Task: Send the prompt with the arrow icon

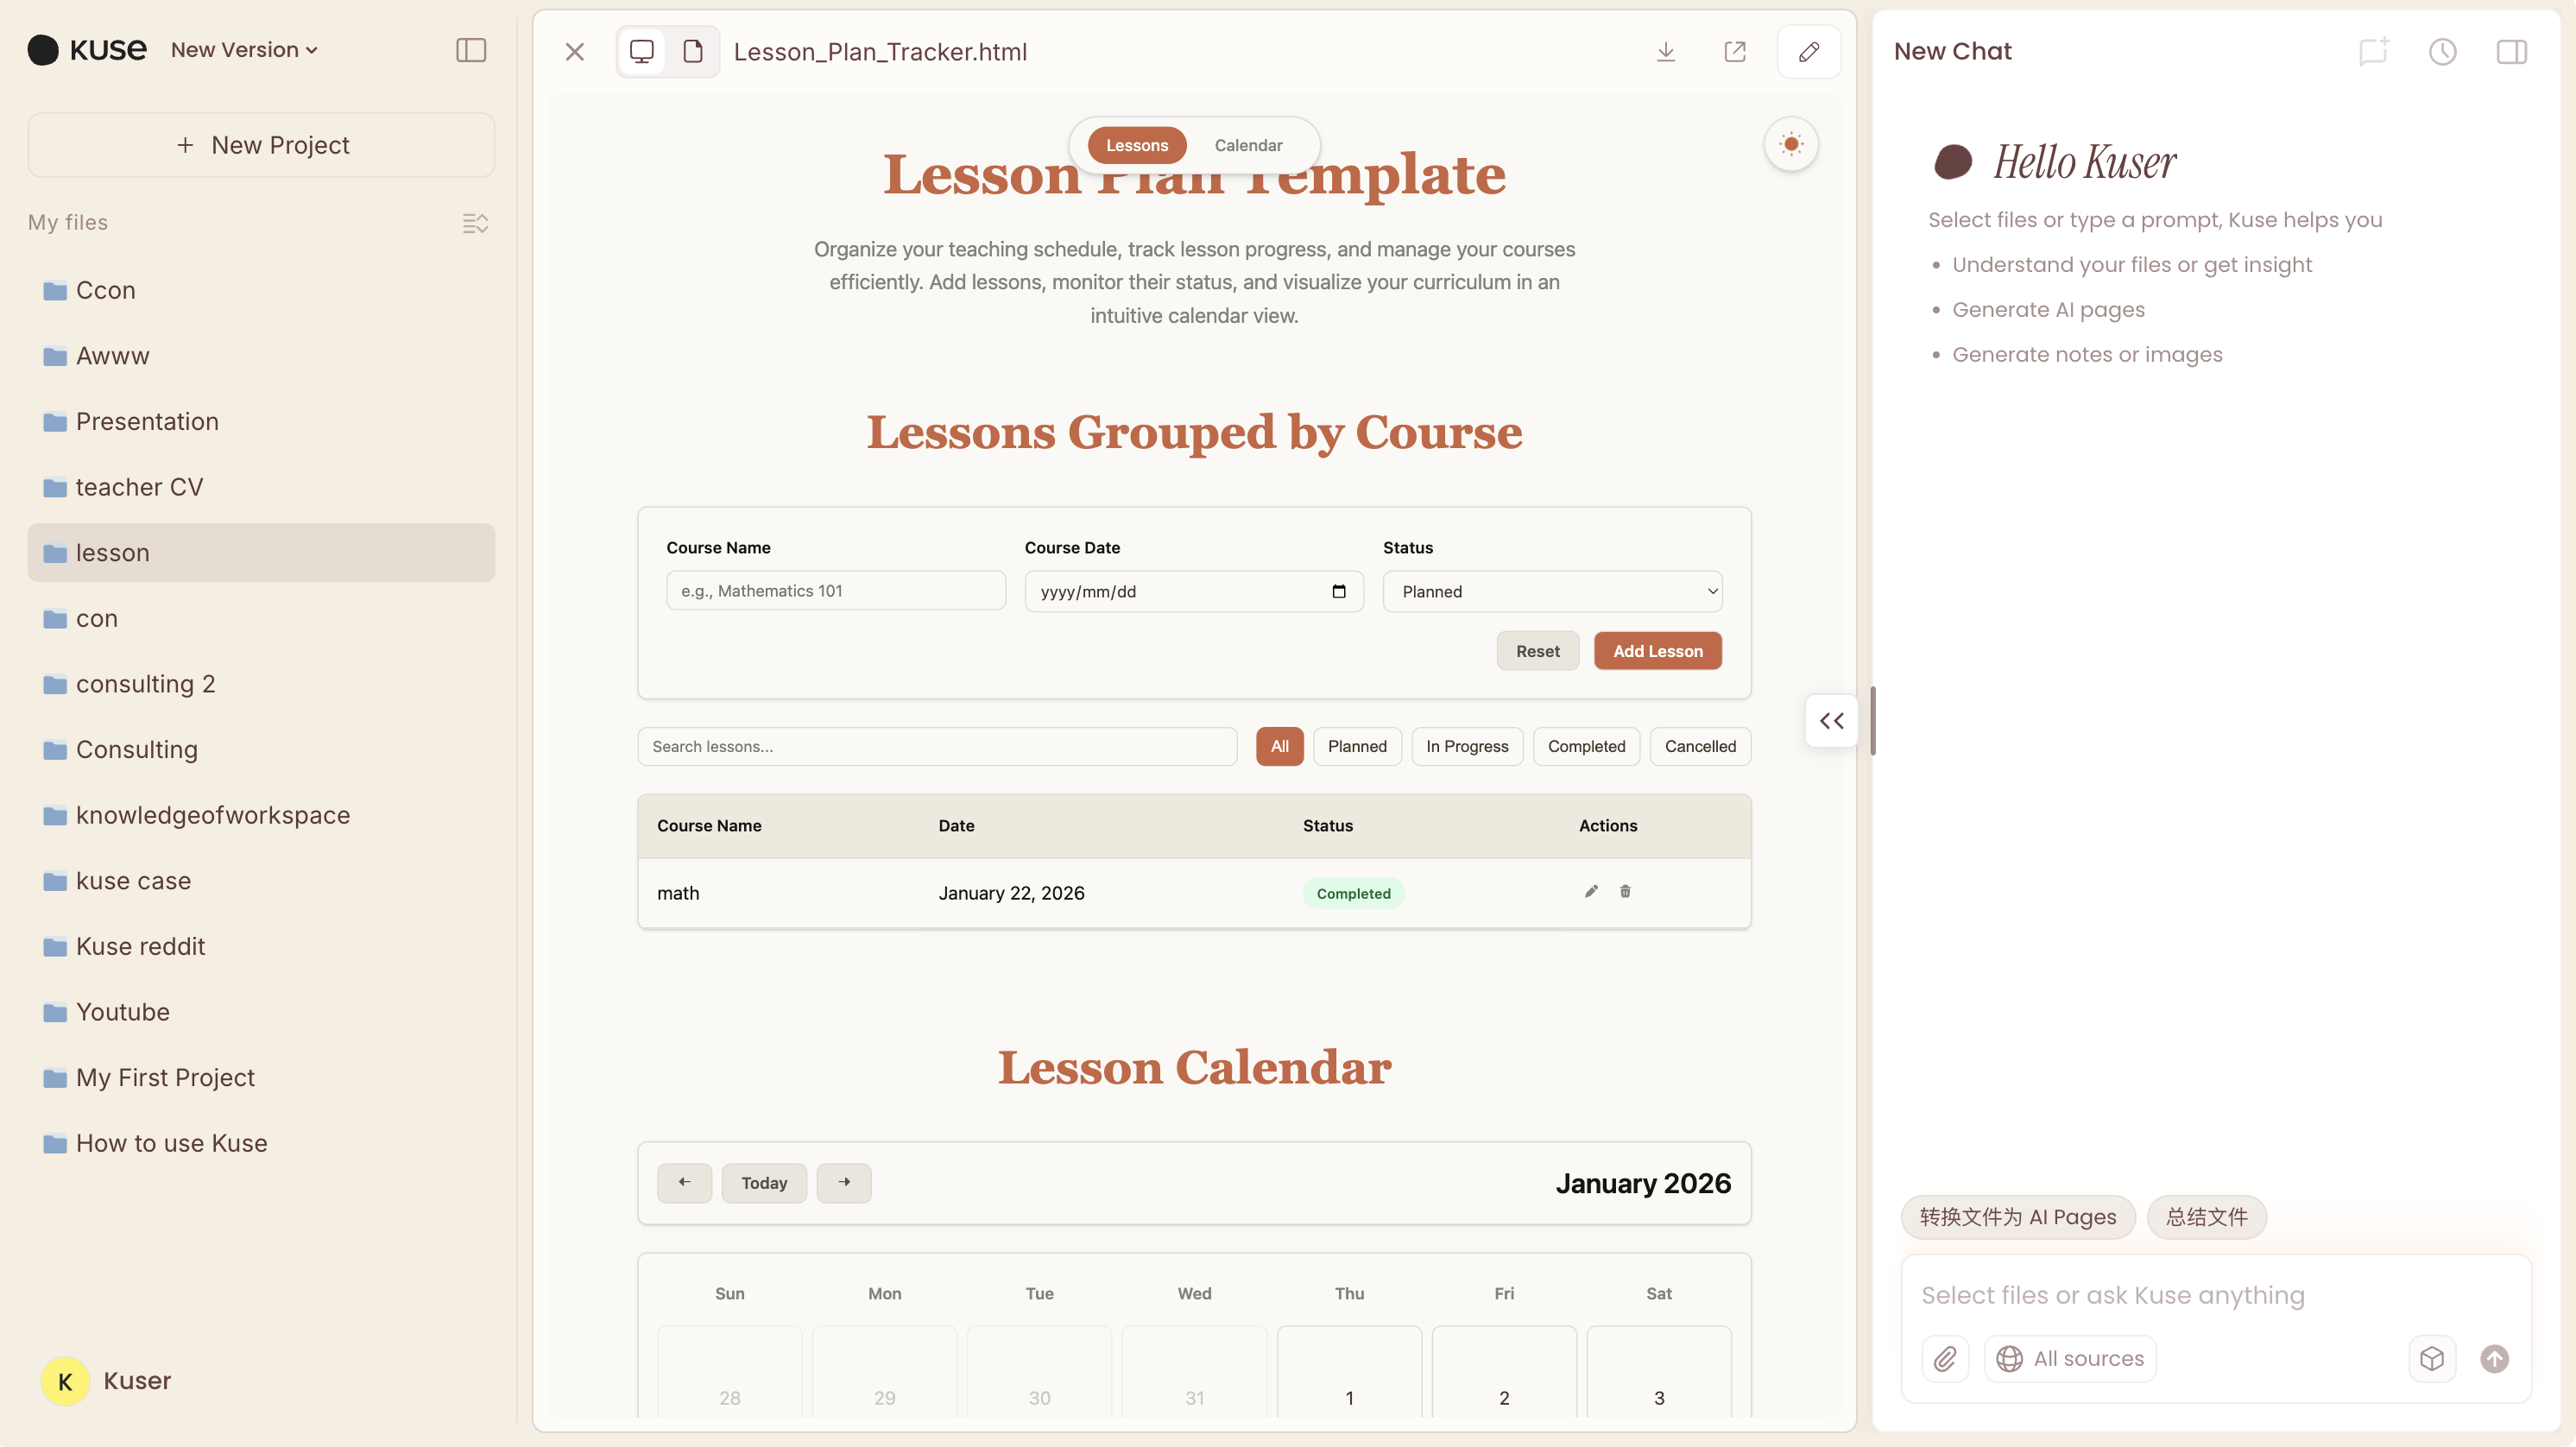Action: pos(2494,1358)
